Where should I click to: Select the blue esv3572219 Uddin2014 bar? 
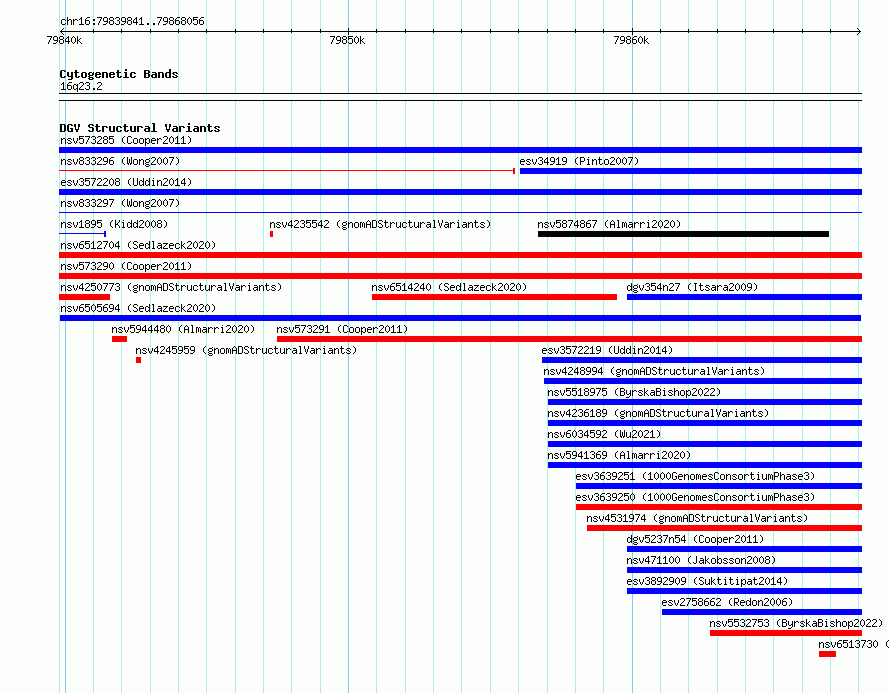(702, 360)
